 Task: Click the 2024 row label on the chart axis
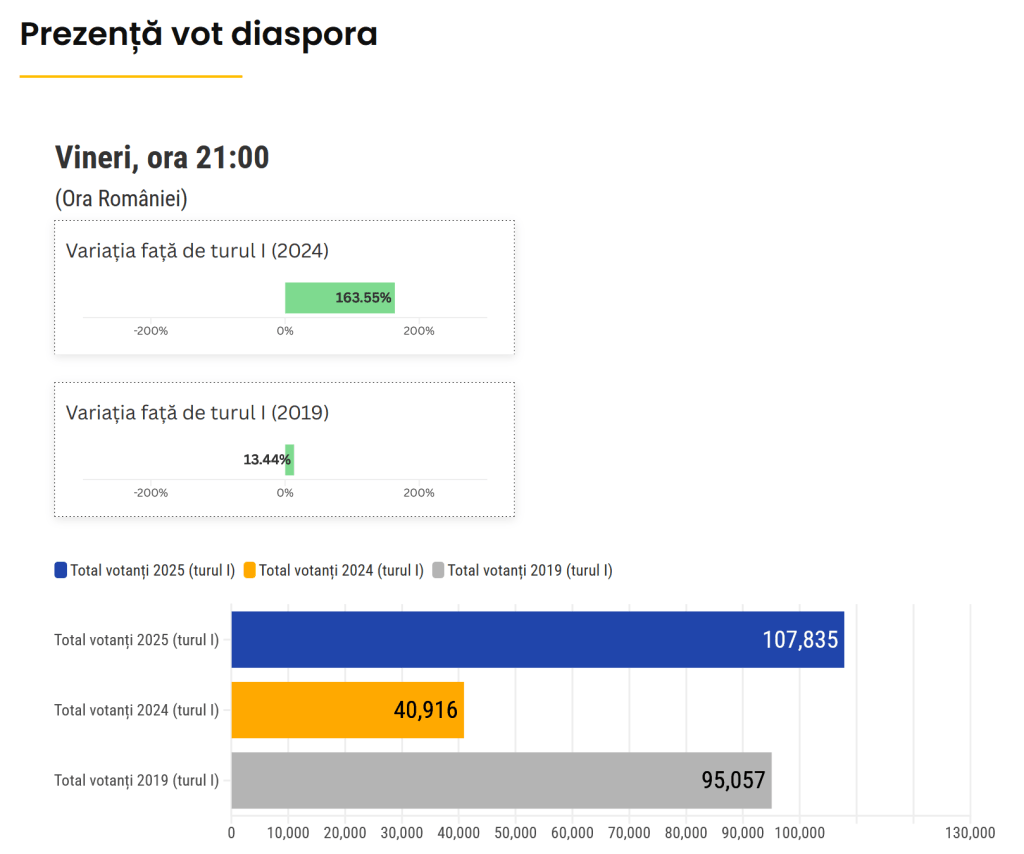136,710
